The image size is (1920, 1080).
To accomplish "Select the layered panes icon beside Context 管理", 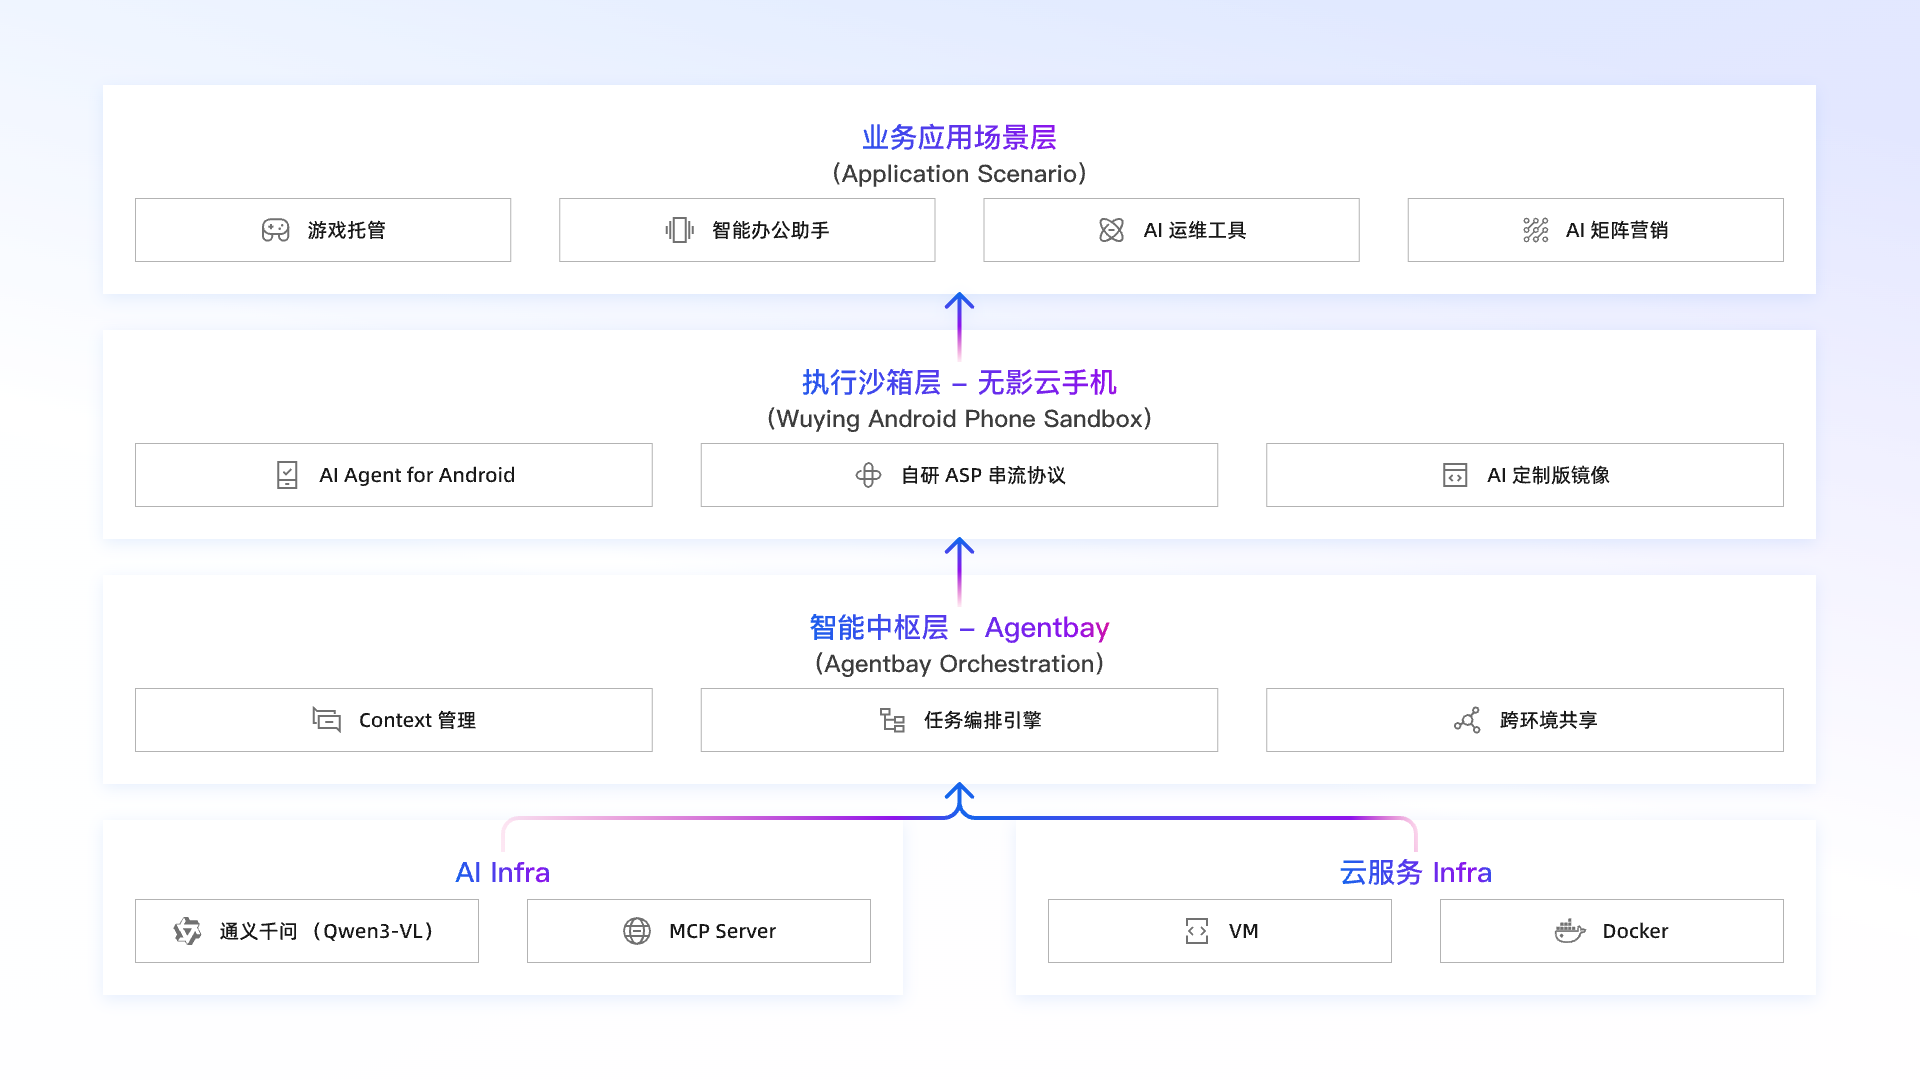I will 326,720.
